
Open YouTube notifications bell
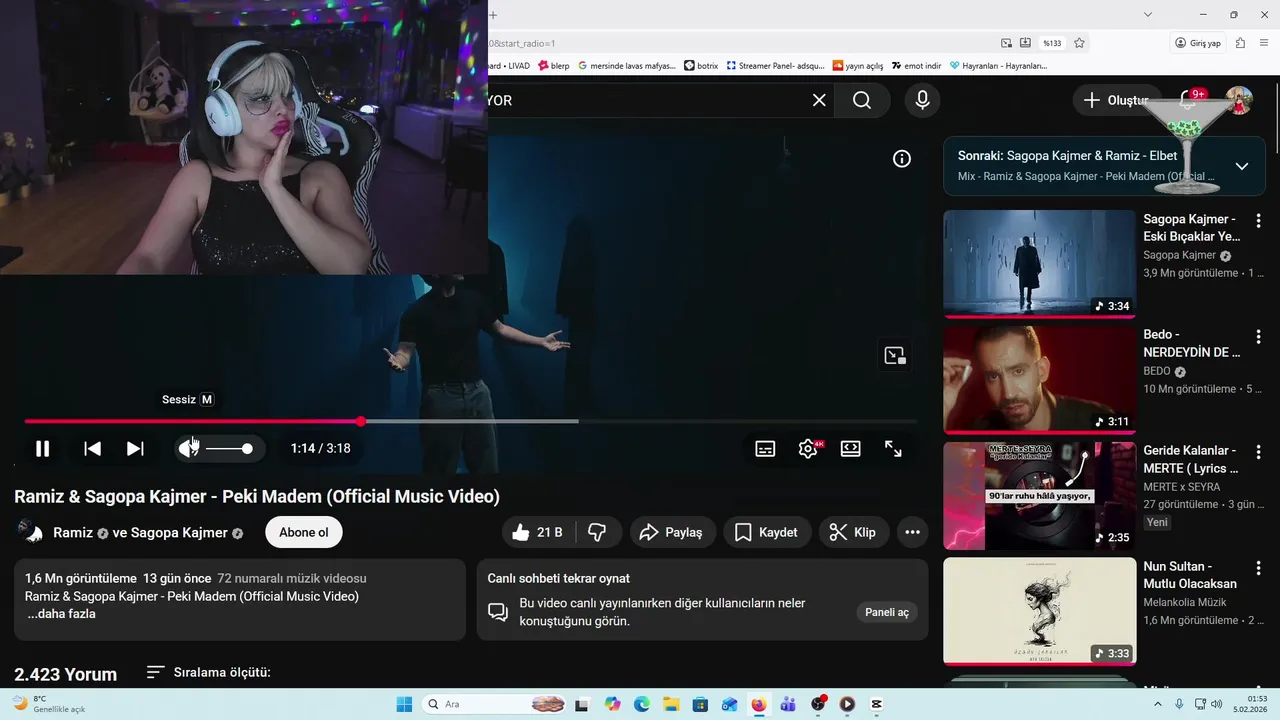coord(1189,100)
